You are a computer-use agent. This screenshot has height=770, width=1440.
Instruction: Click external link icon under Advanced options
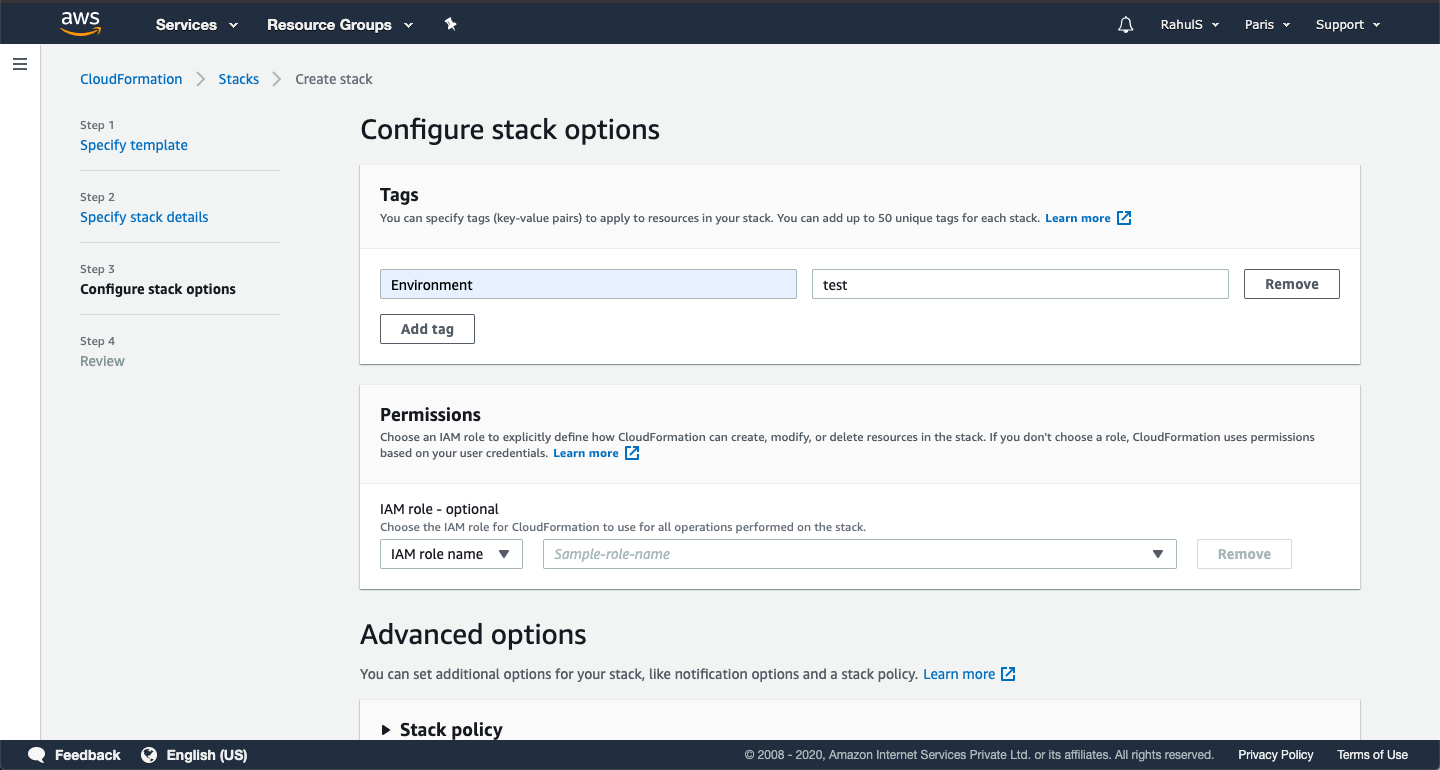click(x=1008, y=674)
